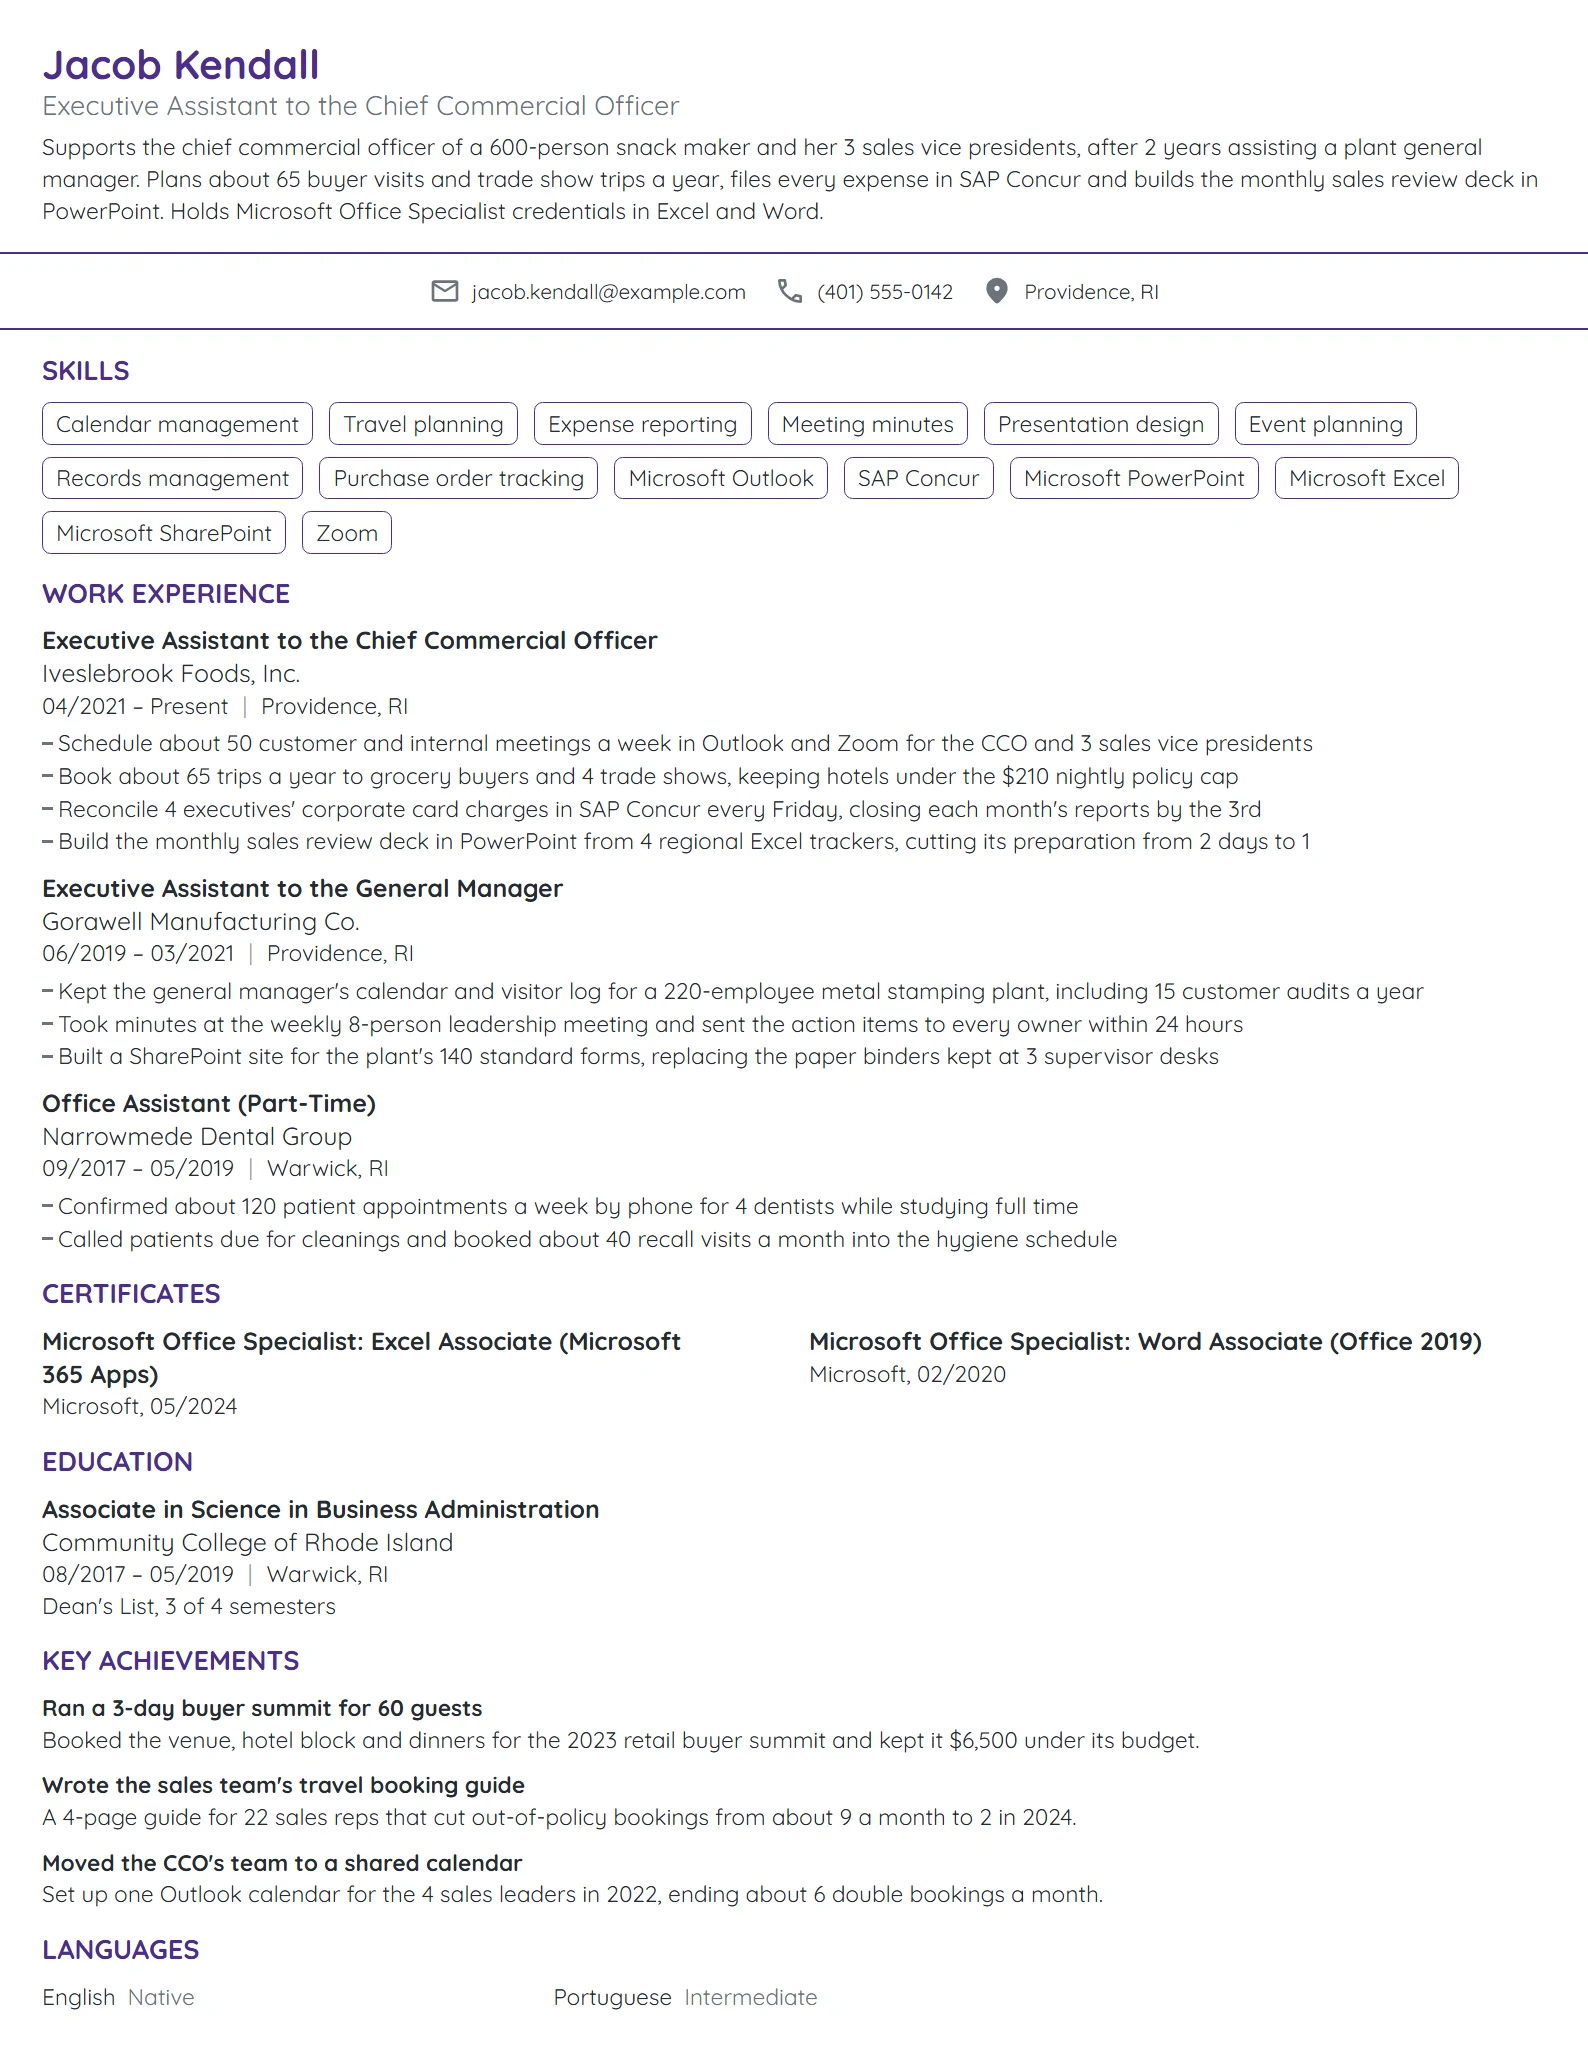
Task: Click the Providence, RI header location text
Action: [1091, 292]
